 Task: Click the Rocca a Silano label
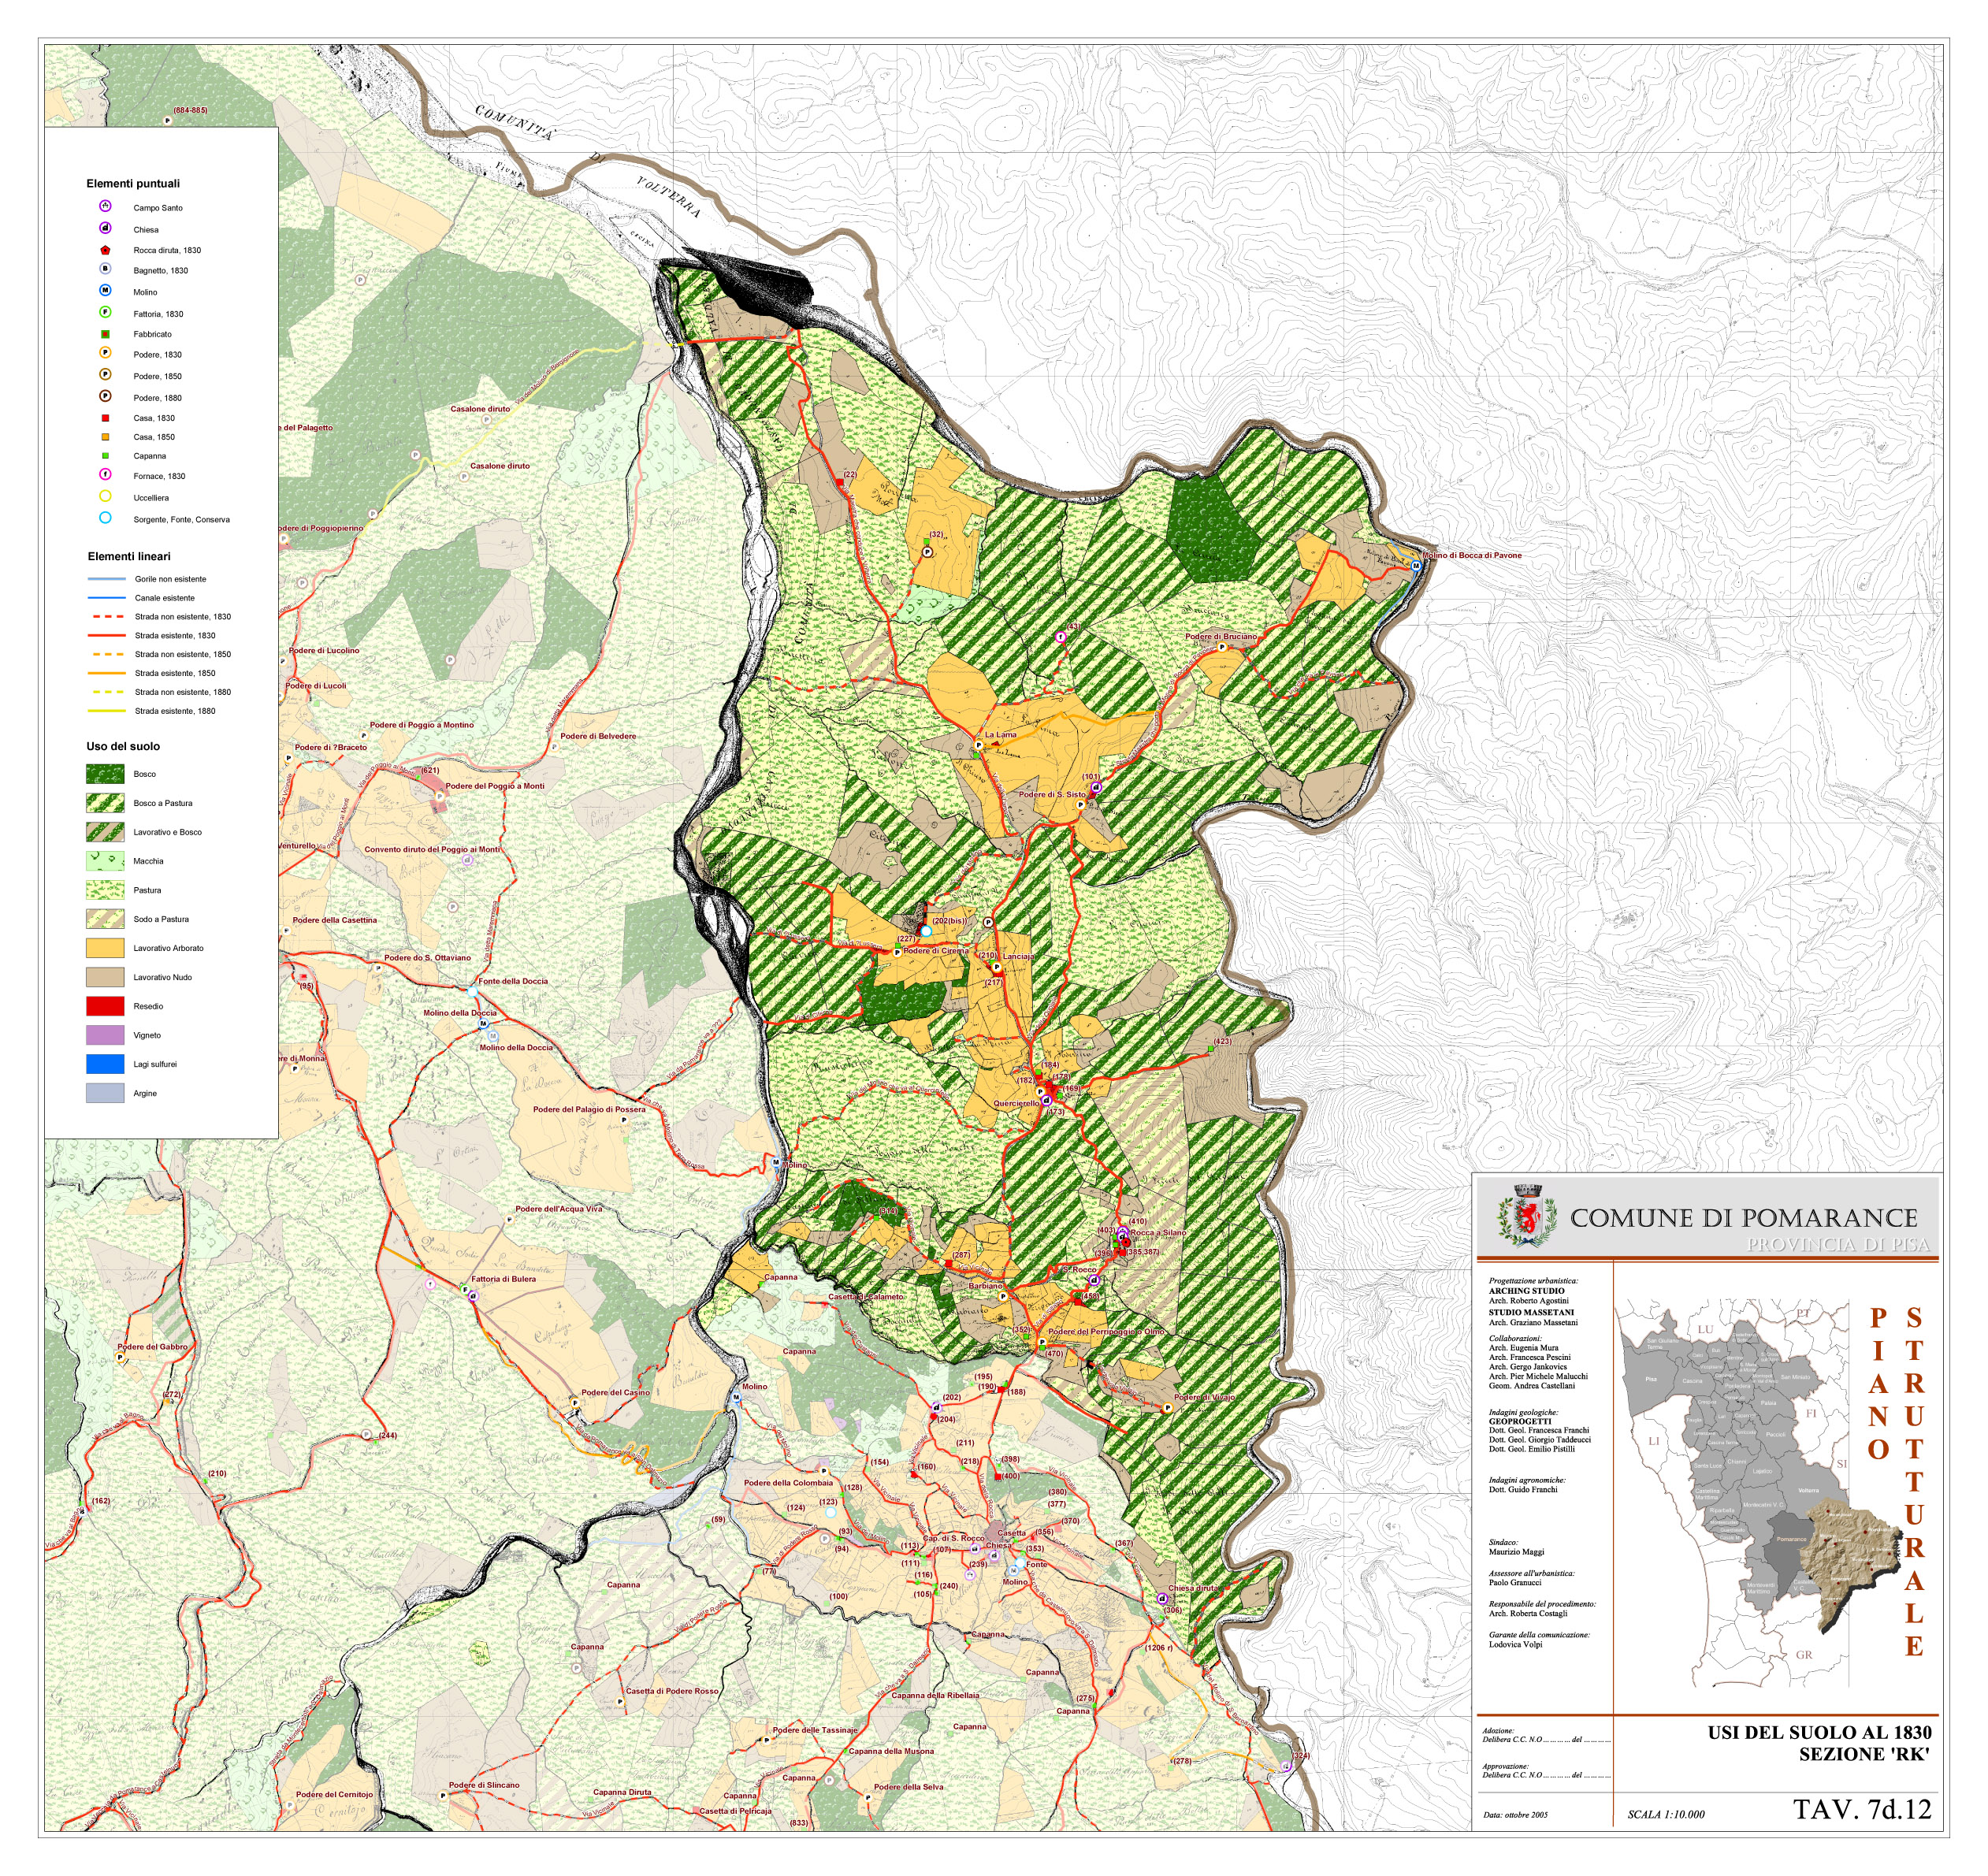click(1158, 1234)
